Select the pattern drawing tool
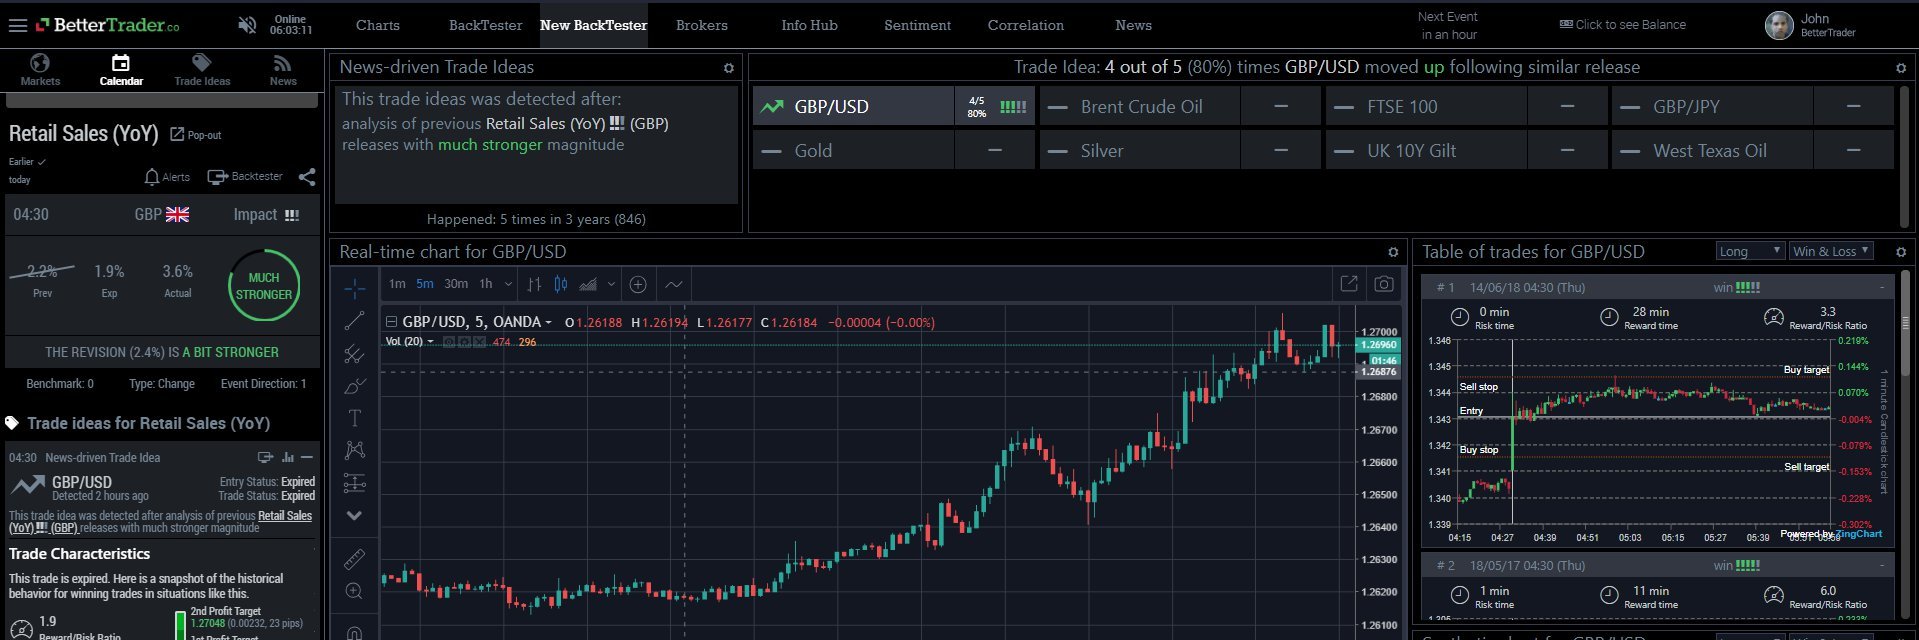This screenshot has height=640, width=1919. pyautogui.click(x=354, y=450)
